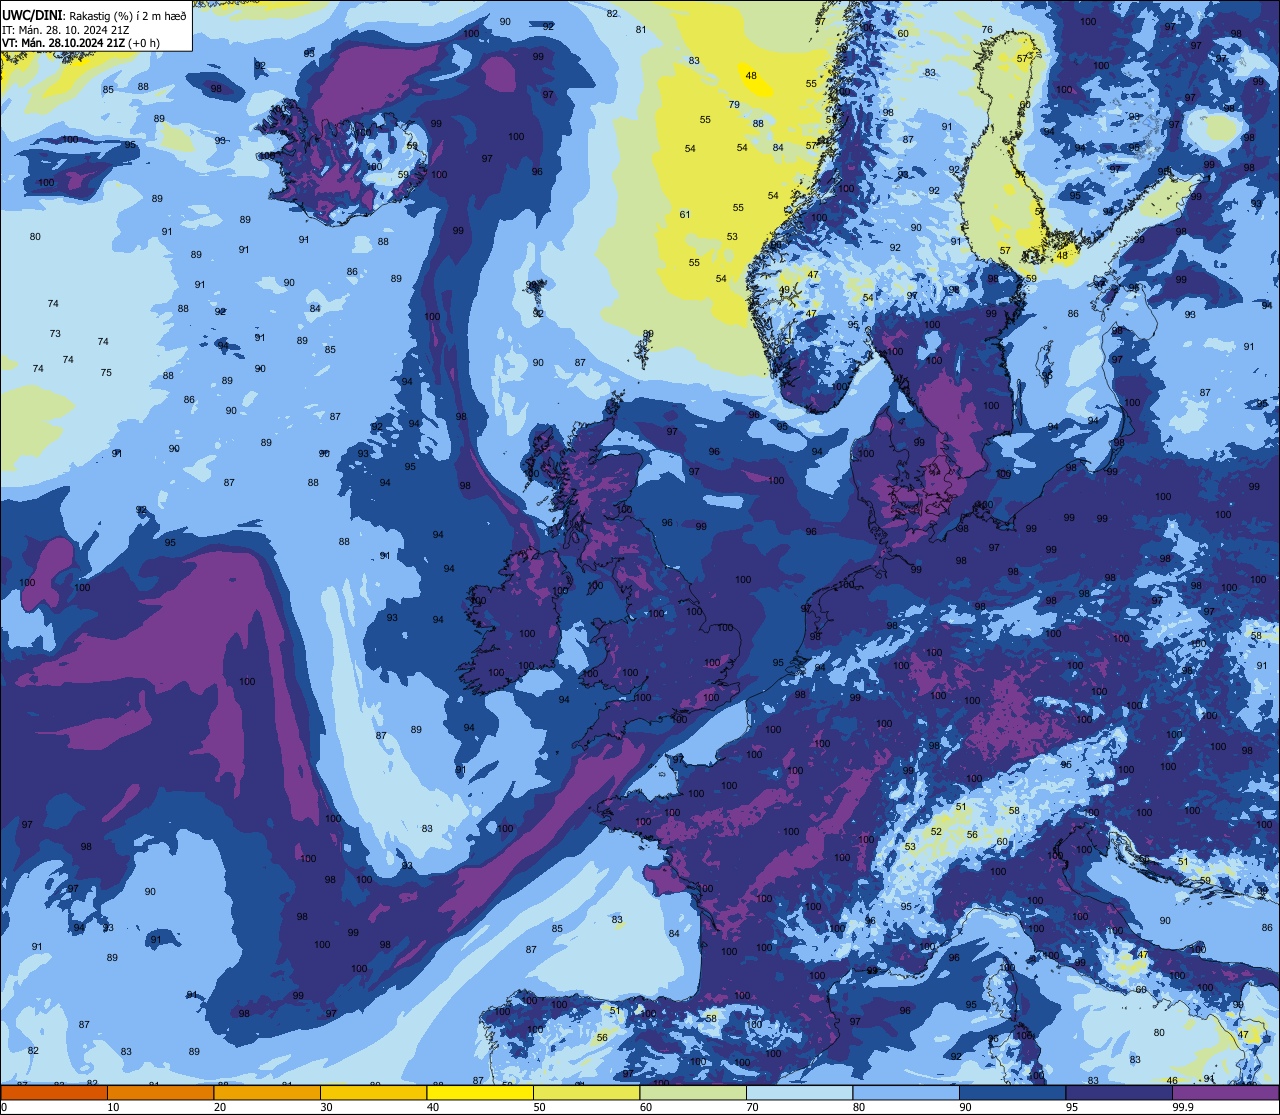The width and height of the screenshot is (1280, 1115).
Task: Click the 20–30 amber legend swatch
Action: click(267, 1092)
